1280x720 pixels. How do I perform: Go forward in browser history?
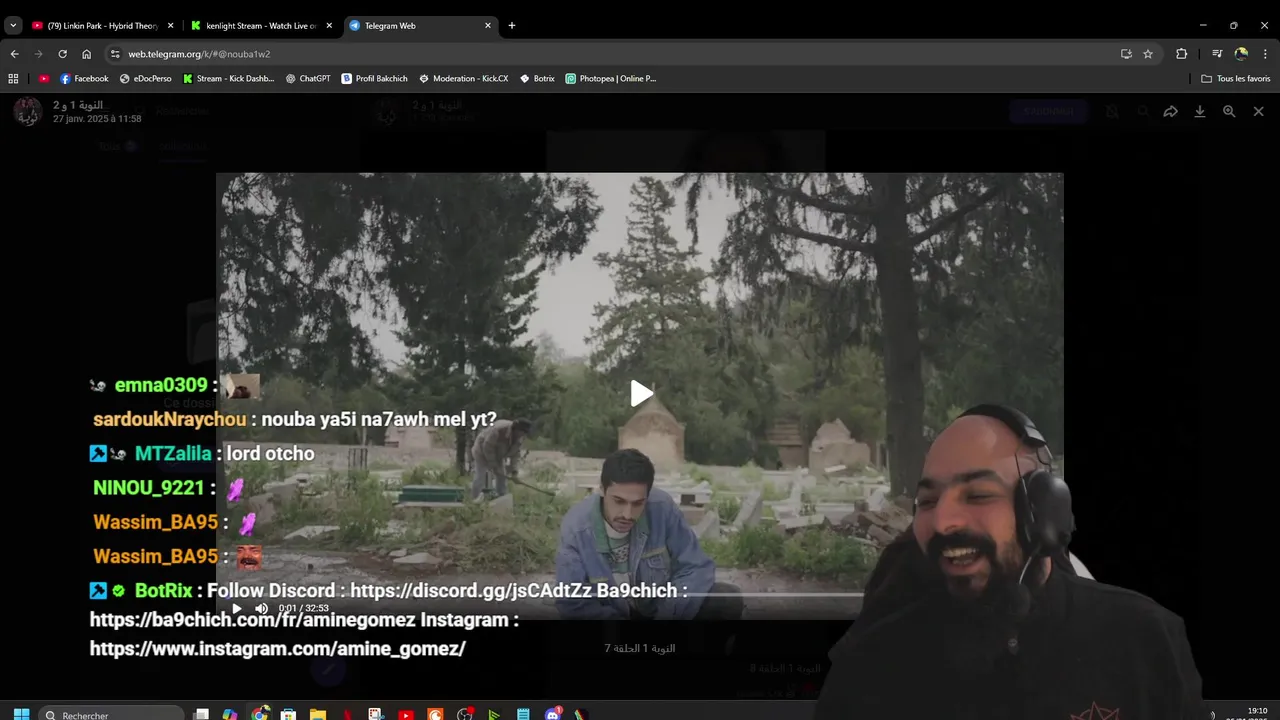tap(38, 54)
